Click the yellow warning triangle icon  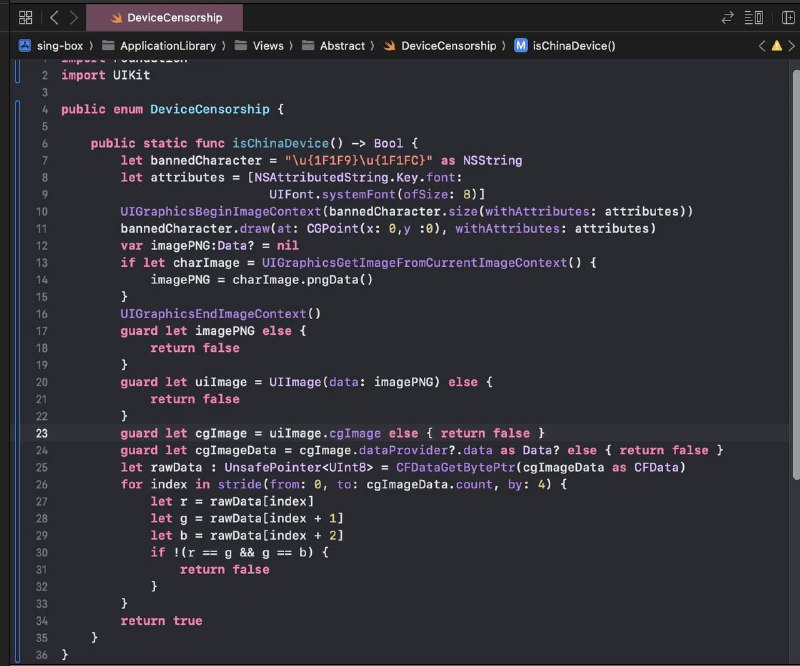coord(776,46)
